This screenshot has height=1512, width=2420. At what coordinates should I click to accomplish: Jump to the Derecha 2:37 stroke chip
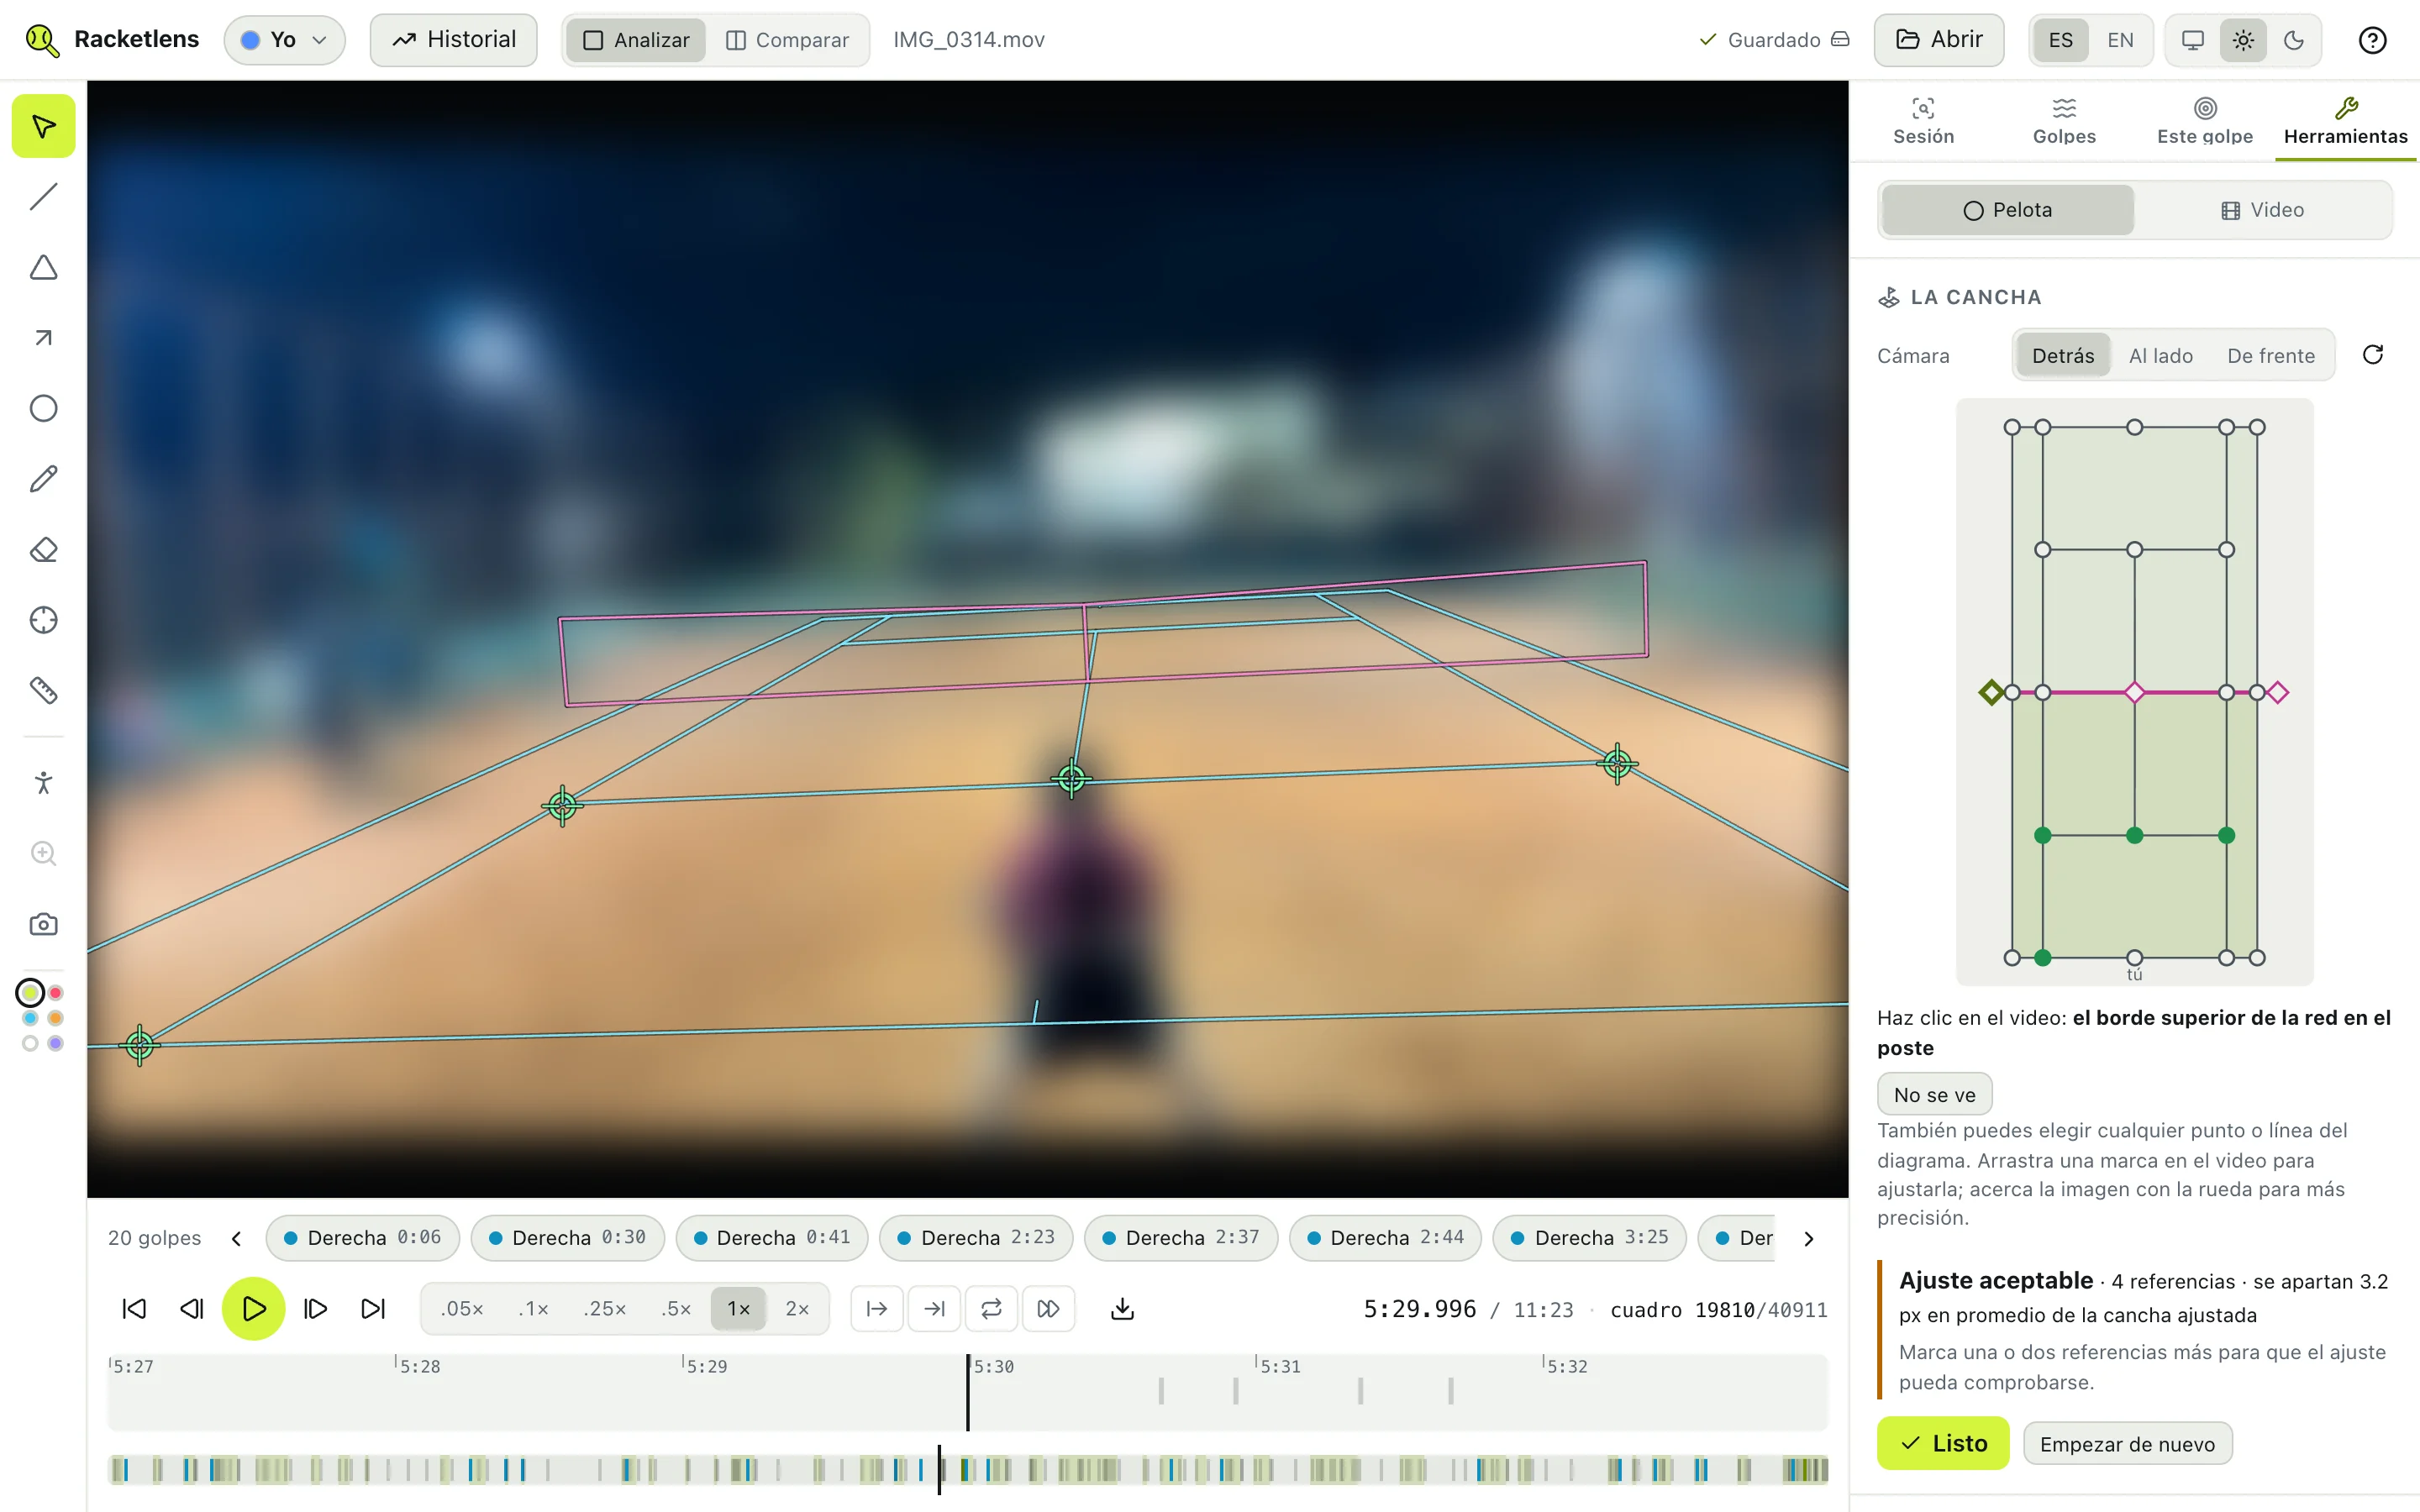[1180, 1238]
